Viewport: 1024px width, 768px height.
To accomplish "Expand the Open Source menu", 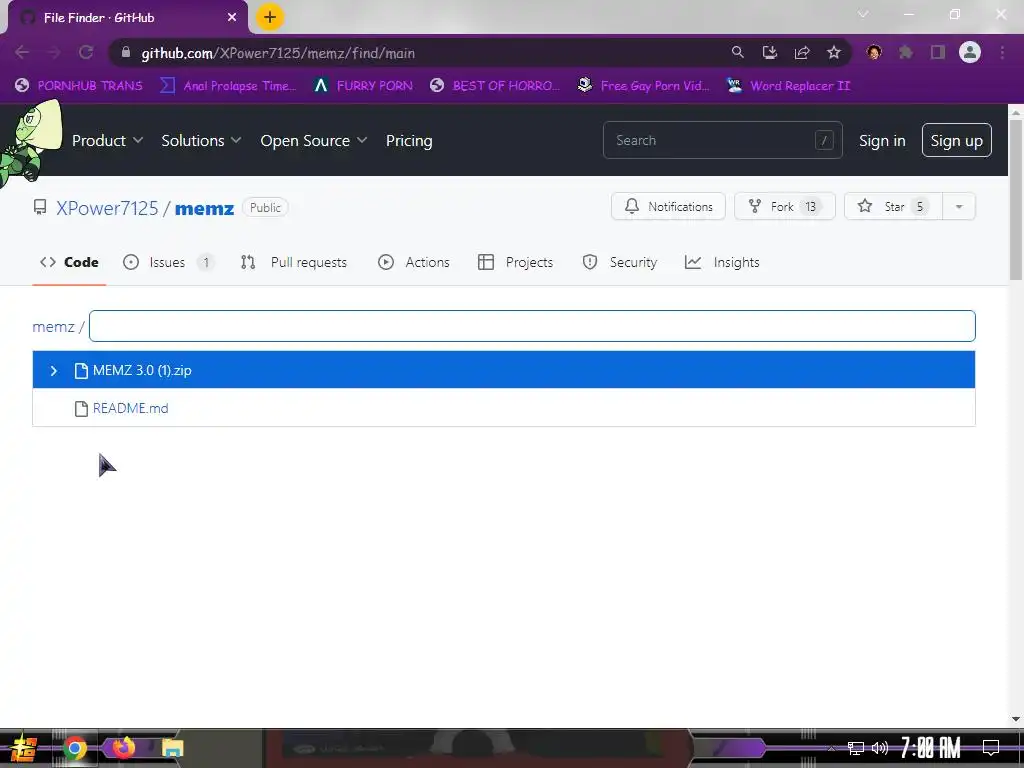I will (313, 140).
